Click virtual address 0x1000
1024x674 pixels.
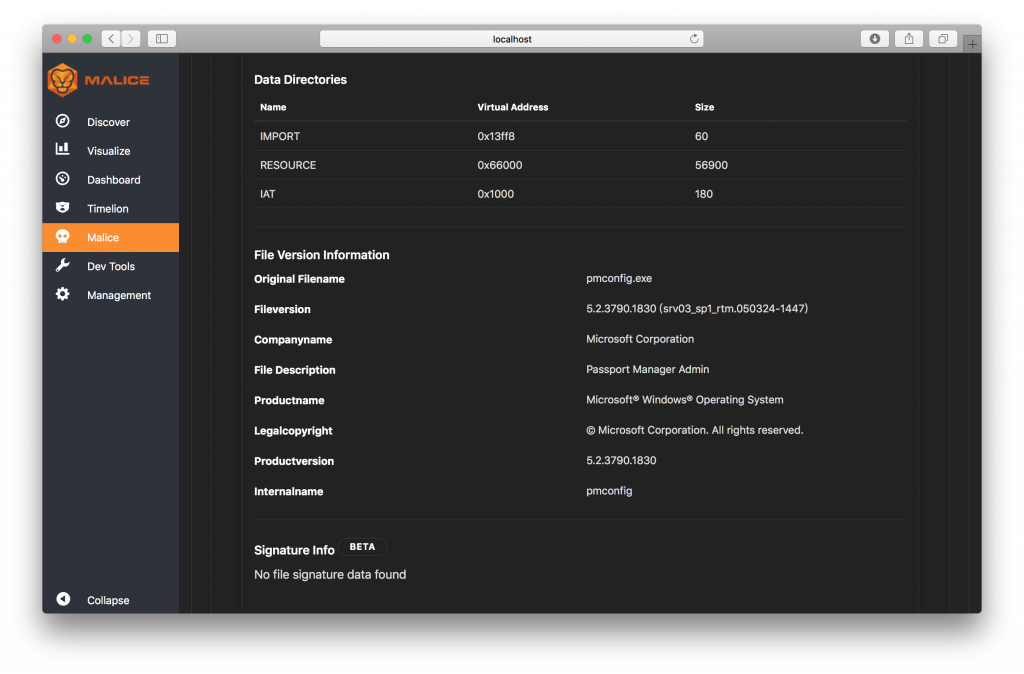[496, 194]
